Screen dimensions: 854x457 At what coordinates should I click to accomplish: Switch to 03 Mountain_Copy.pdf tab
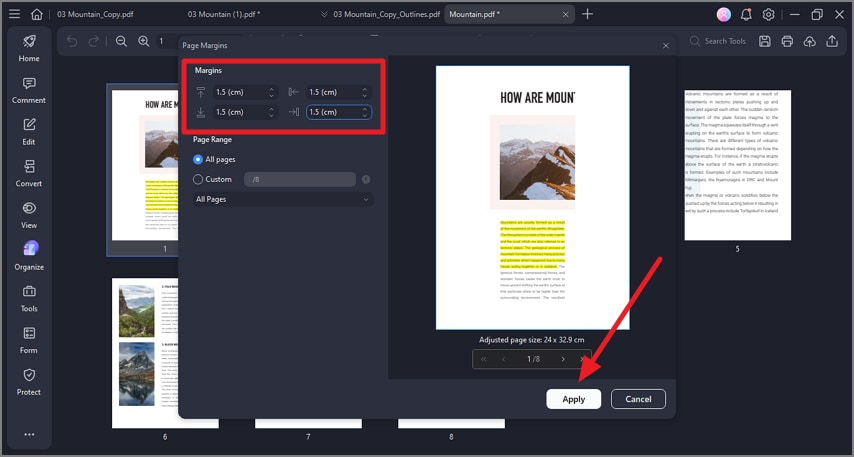(x=95, y=14)
